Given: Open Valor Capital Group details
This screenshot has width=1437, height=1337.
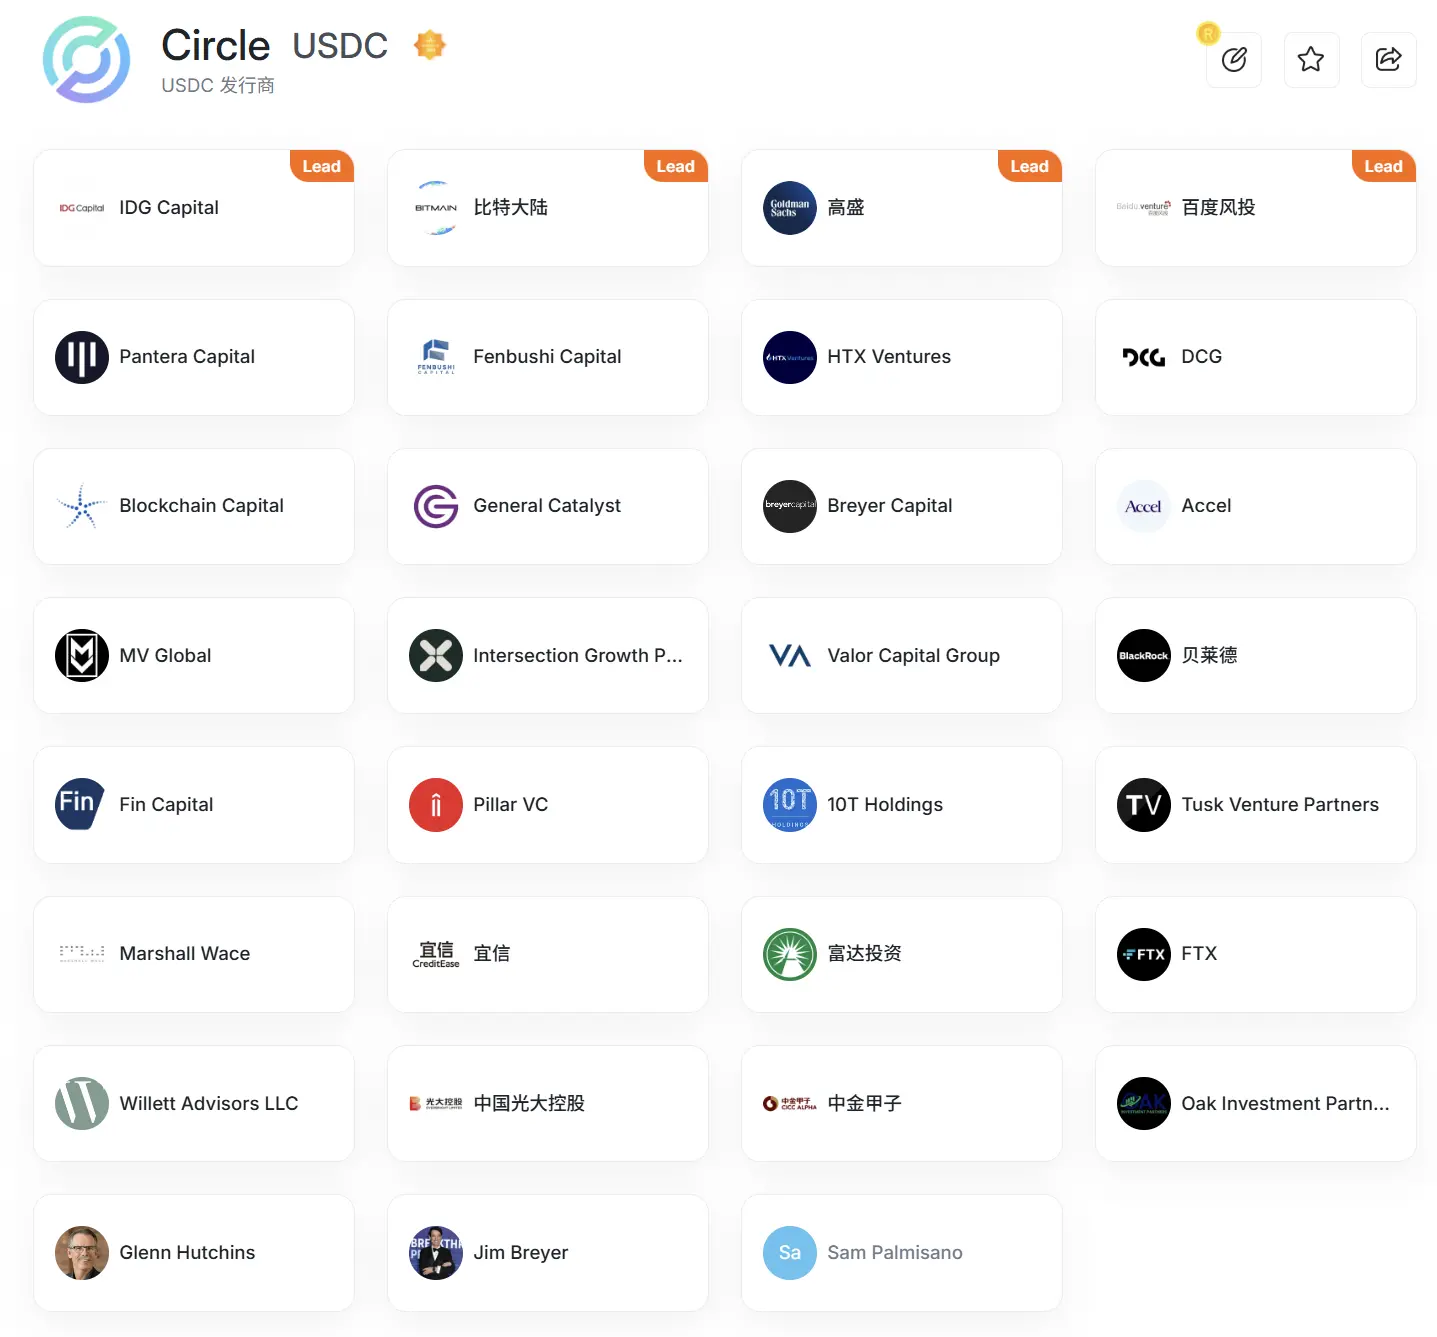Looking at the screenshot, I should click(x=901, y=656).
